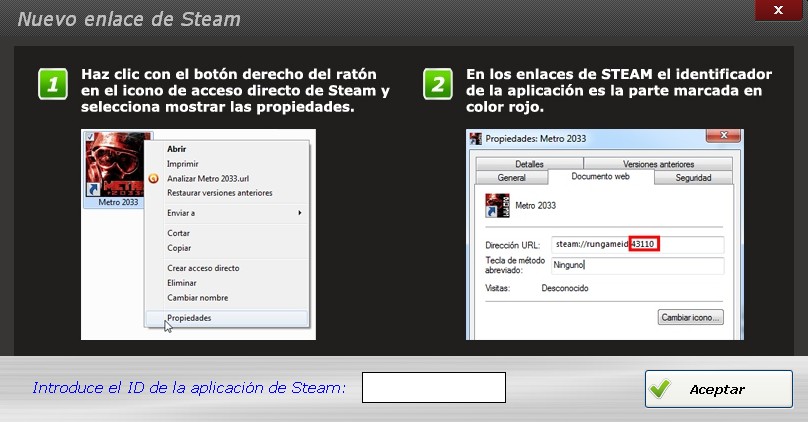Click 'Analizar Metro 2033.url' entry
808x422 pixels.
tap(208, 178)
